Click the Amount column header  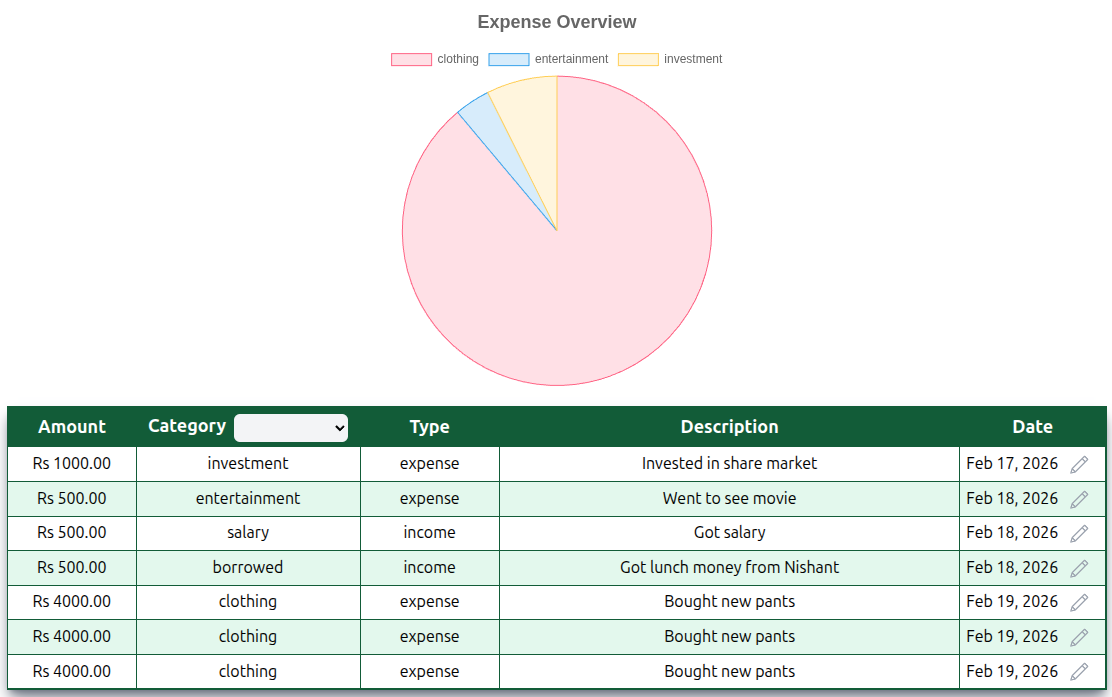pos(72,427)
